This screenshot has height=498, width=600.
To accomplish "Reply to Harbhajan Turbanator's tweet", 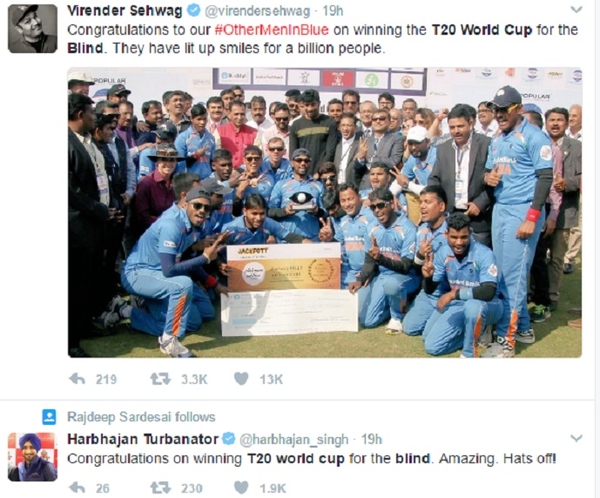I will tap(77, 488).
